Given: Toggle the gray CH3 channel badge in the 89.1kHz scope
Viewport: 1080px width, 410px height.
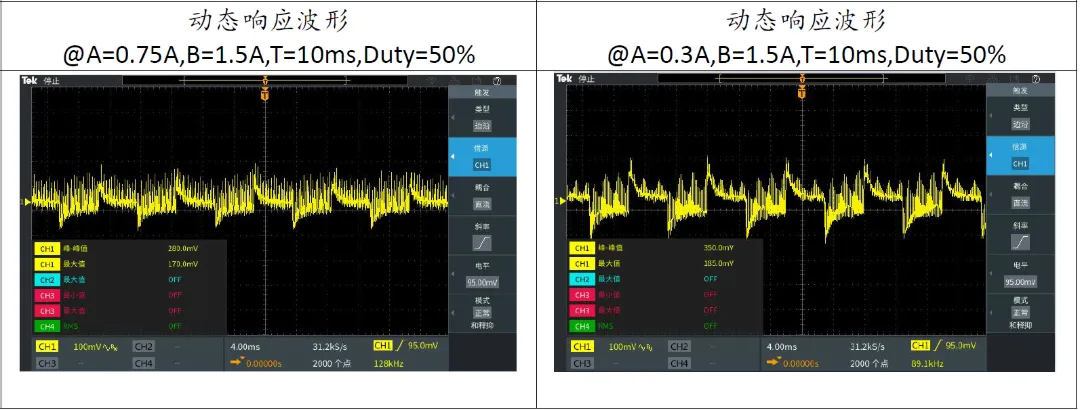Looking at the screenshot, I should click(583, 362).
